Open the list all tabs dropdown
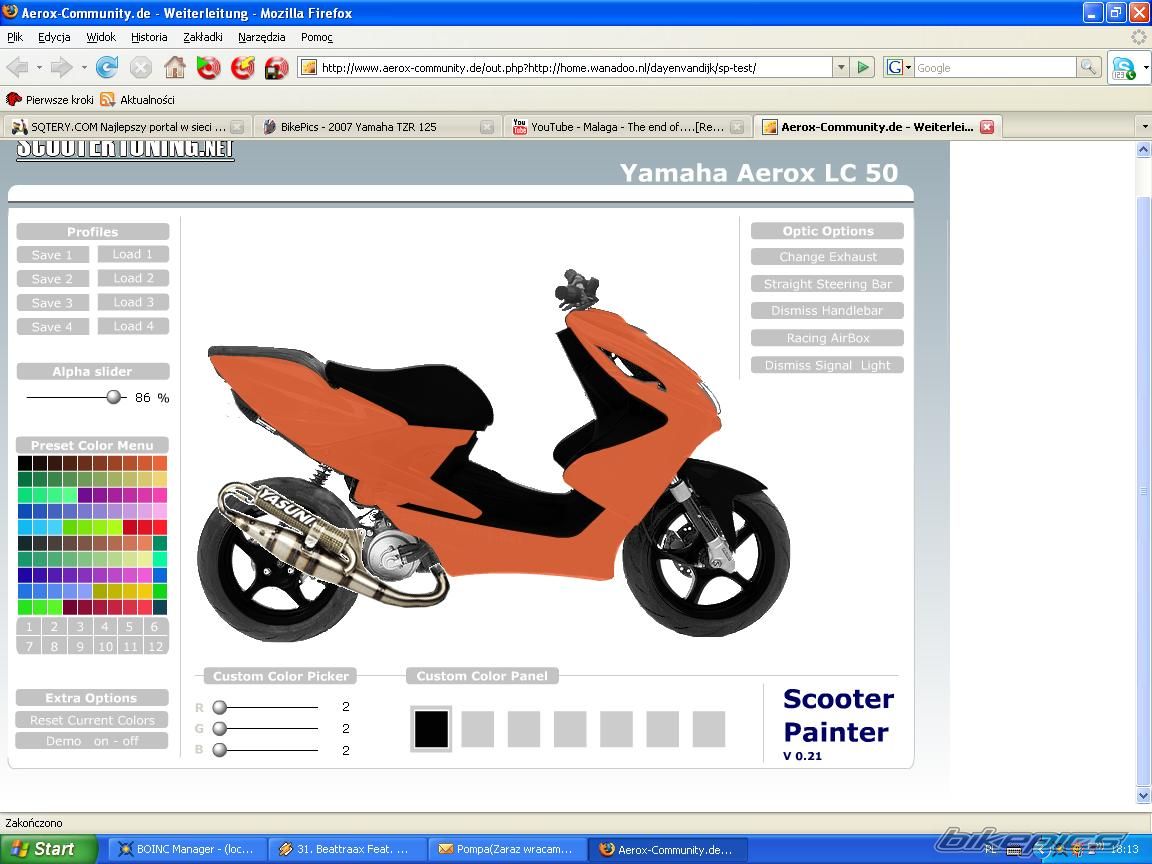1152x864 pixels. 1144,127
